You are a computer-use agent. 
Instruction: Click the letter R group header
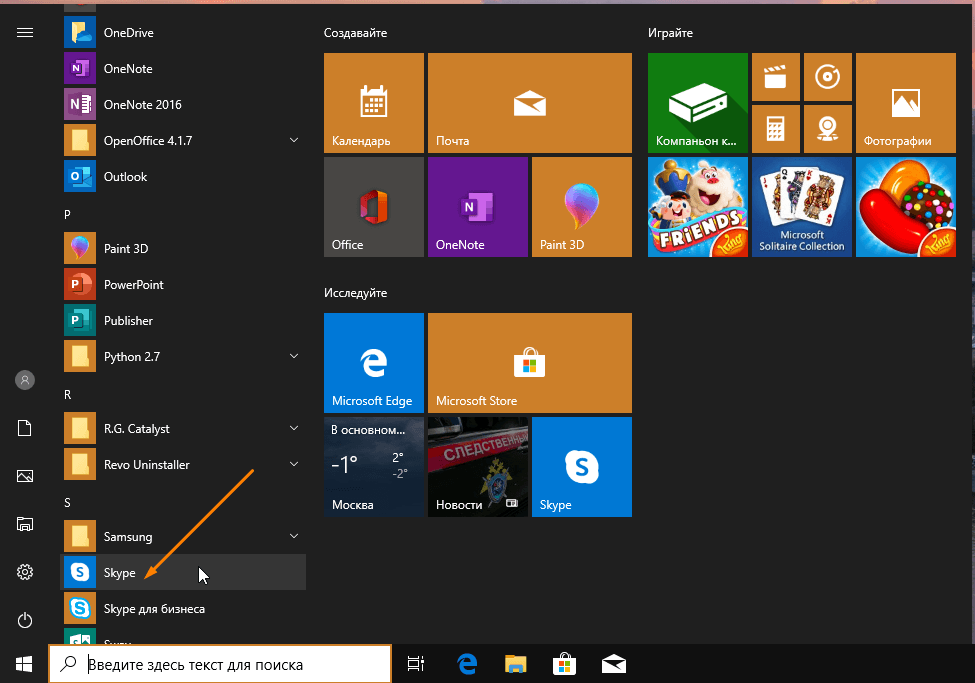pos(67,394)
